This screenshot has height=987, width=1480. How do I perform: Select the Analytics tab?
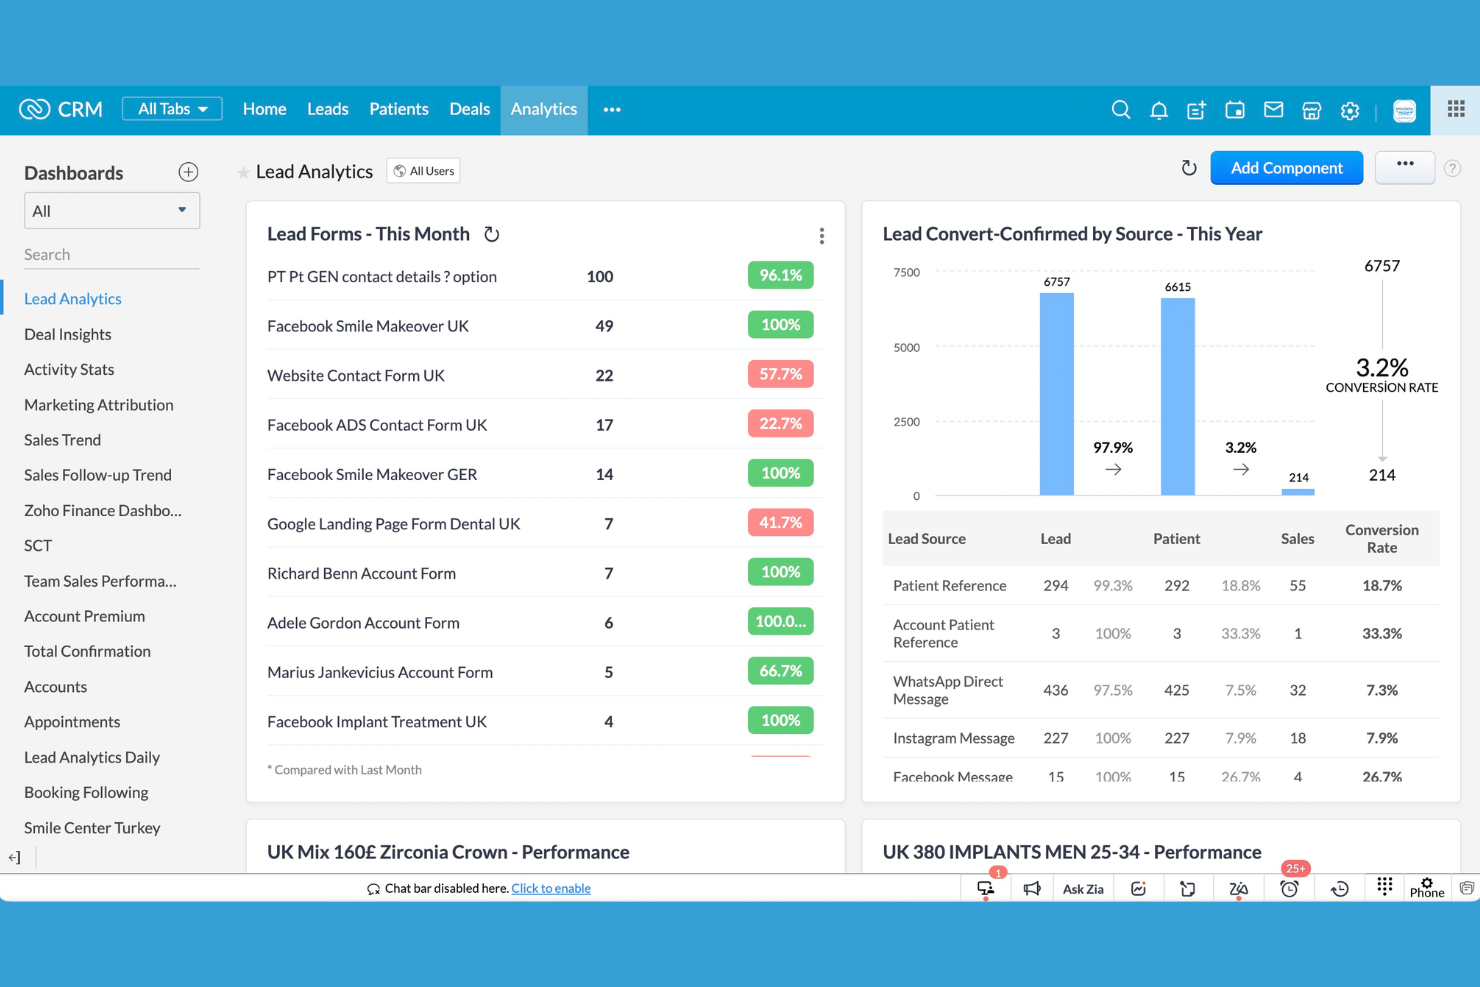tap(544, 109)
